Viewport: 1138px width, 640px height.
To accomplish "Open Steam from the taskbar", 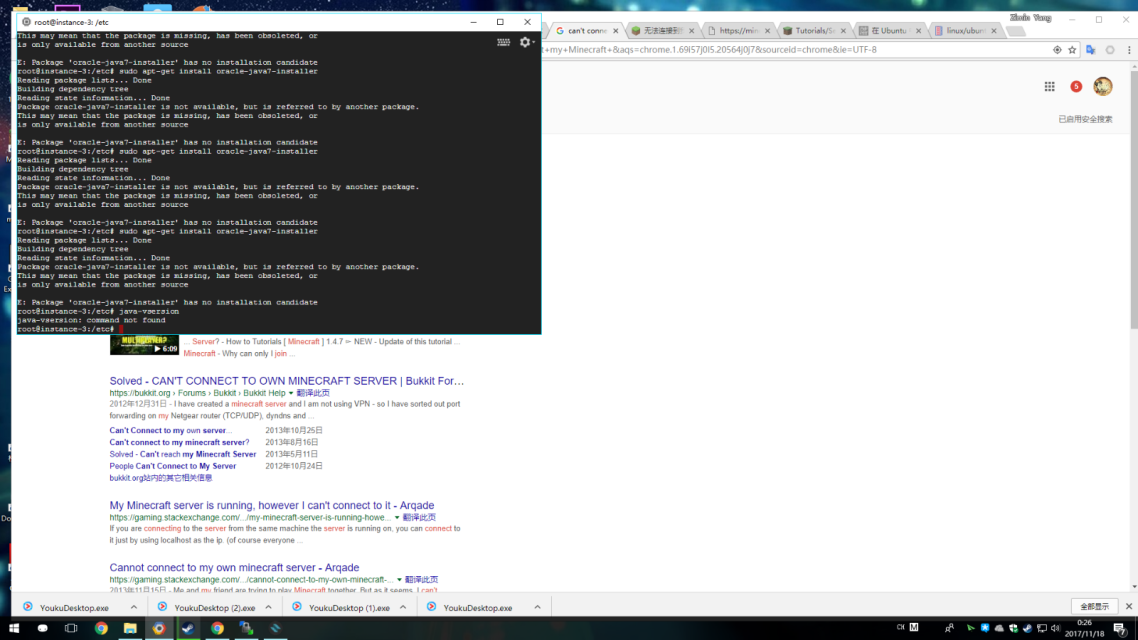I will coord(188,629).
